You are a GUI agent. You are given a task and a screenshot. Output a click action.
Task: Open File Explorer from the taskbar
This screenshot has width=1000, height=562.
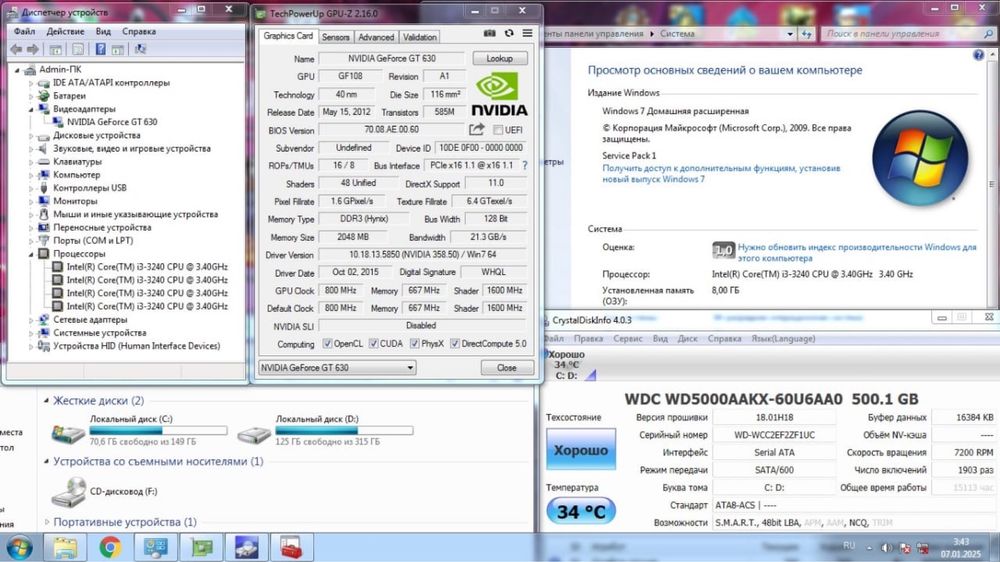tap(65, 547)
